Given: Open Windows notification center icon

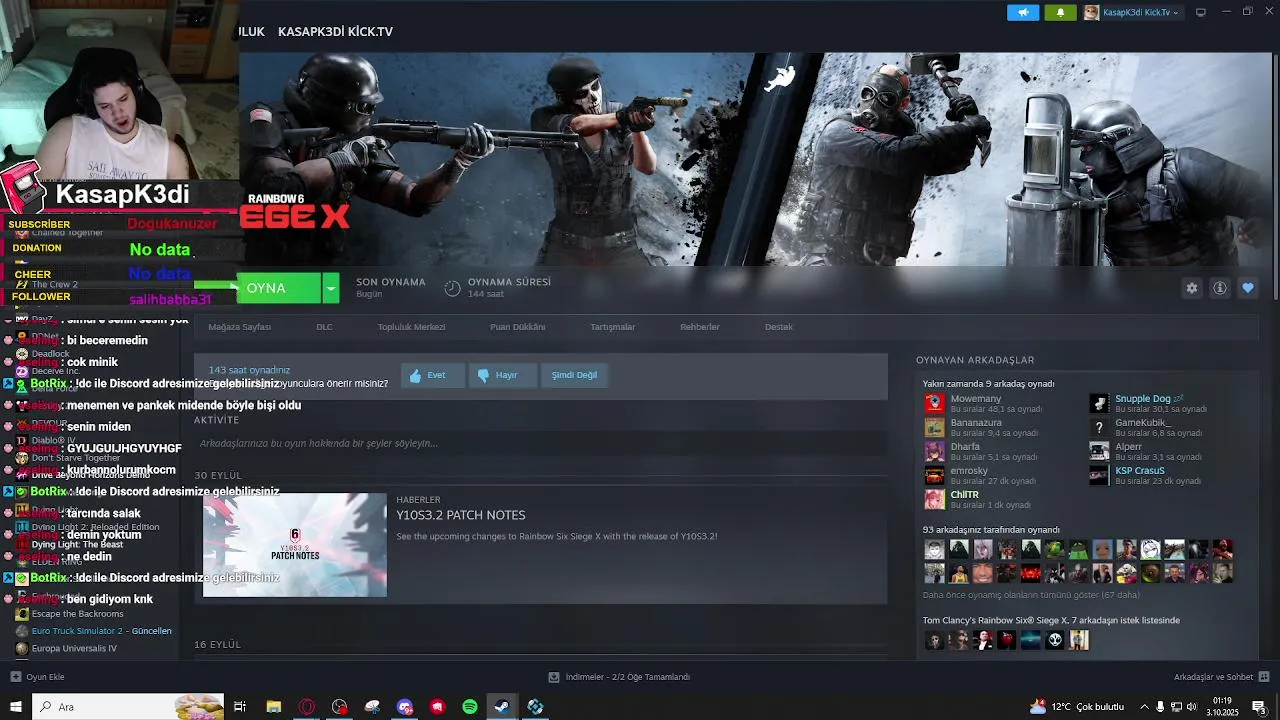Looking at the screenshot, I should 1259,707.
